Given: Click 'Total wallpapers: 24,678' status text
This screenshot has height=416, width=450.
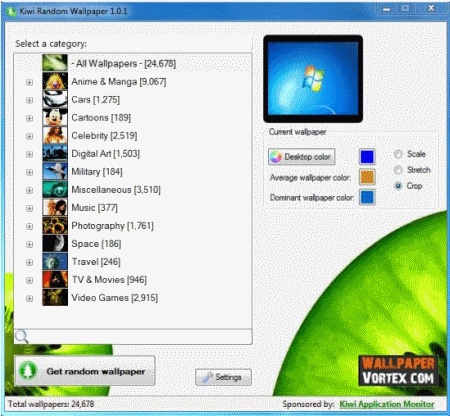Looking at the screenshot, I should 51,404.
